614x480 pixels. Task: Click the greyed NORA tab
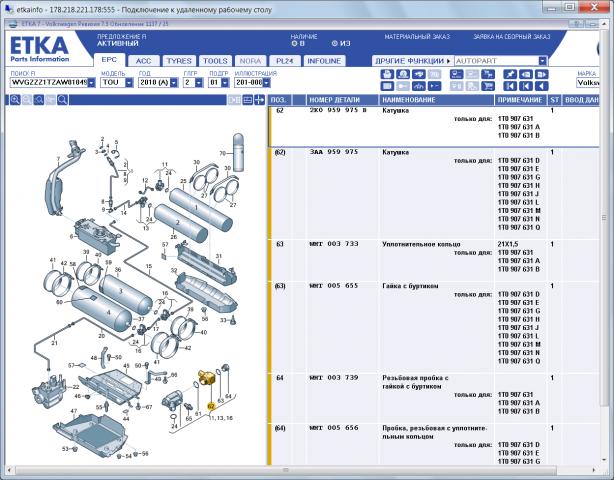click(x=250, y=61)
